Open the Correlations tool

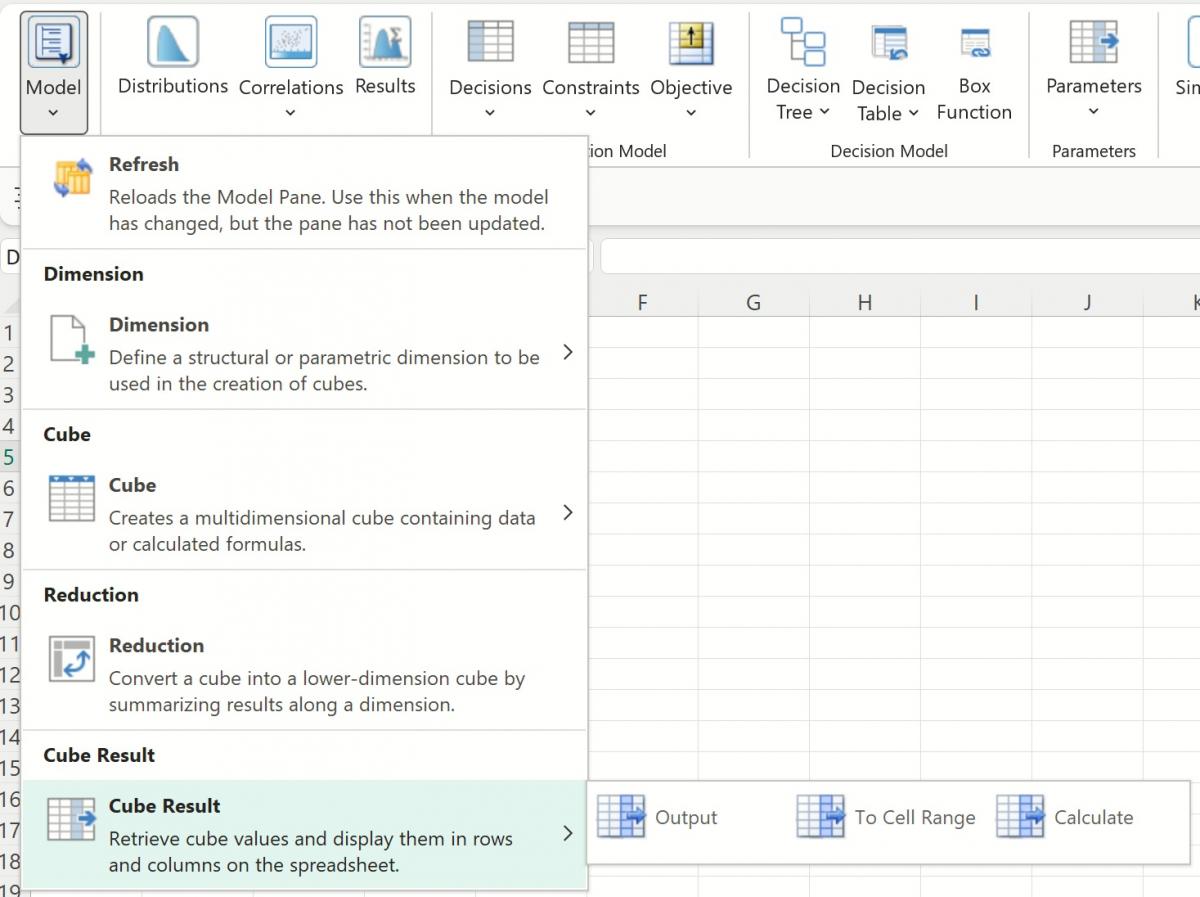coord(290,43)
